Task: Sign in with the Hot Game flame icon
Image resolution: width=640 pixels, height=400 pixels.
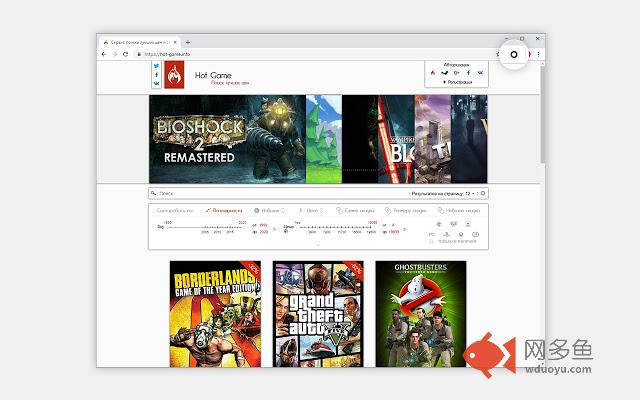Action: pos(433,73)
